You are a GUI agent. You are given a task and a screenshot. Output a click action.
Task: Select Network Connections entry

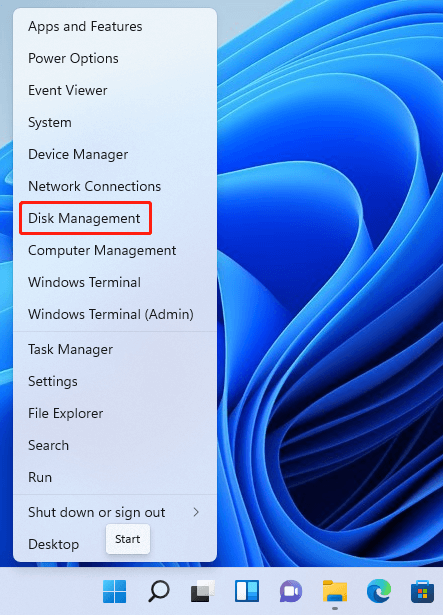[115, 186]
